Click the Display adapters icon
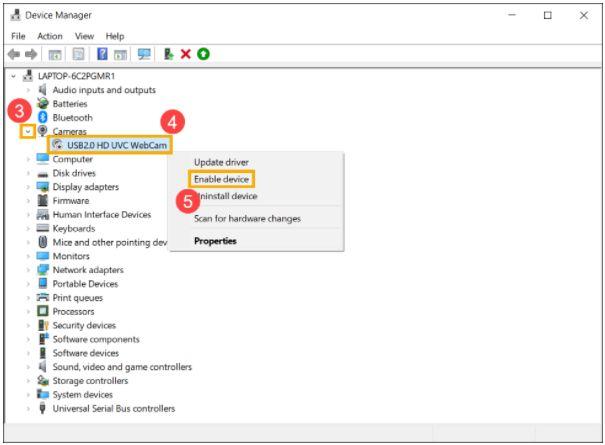The image size is (605, 445). (x=42, y=187)
